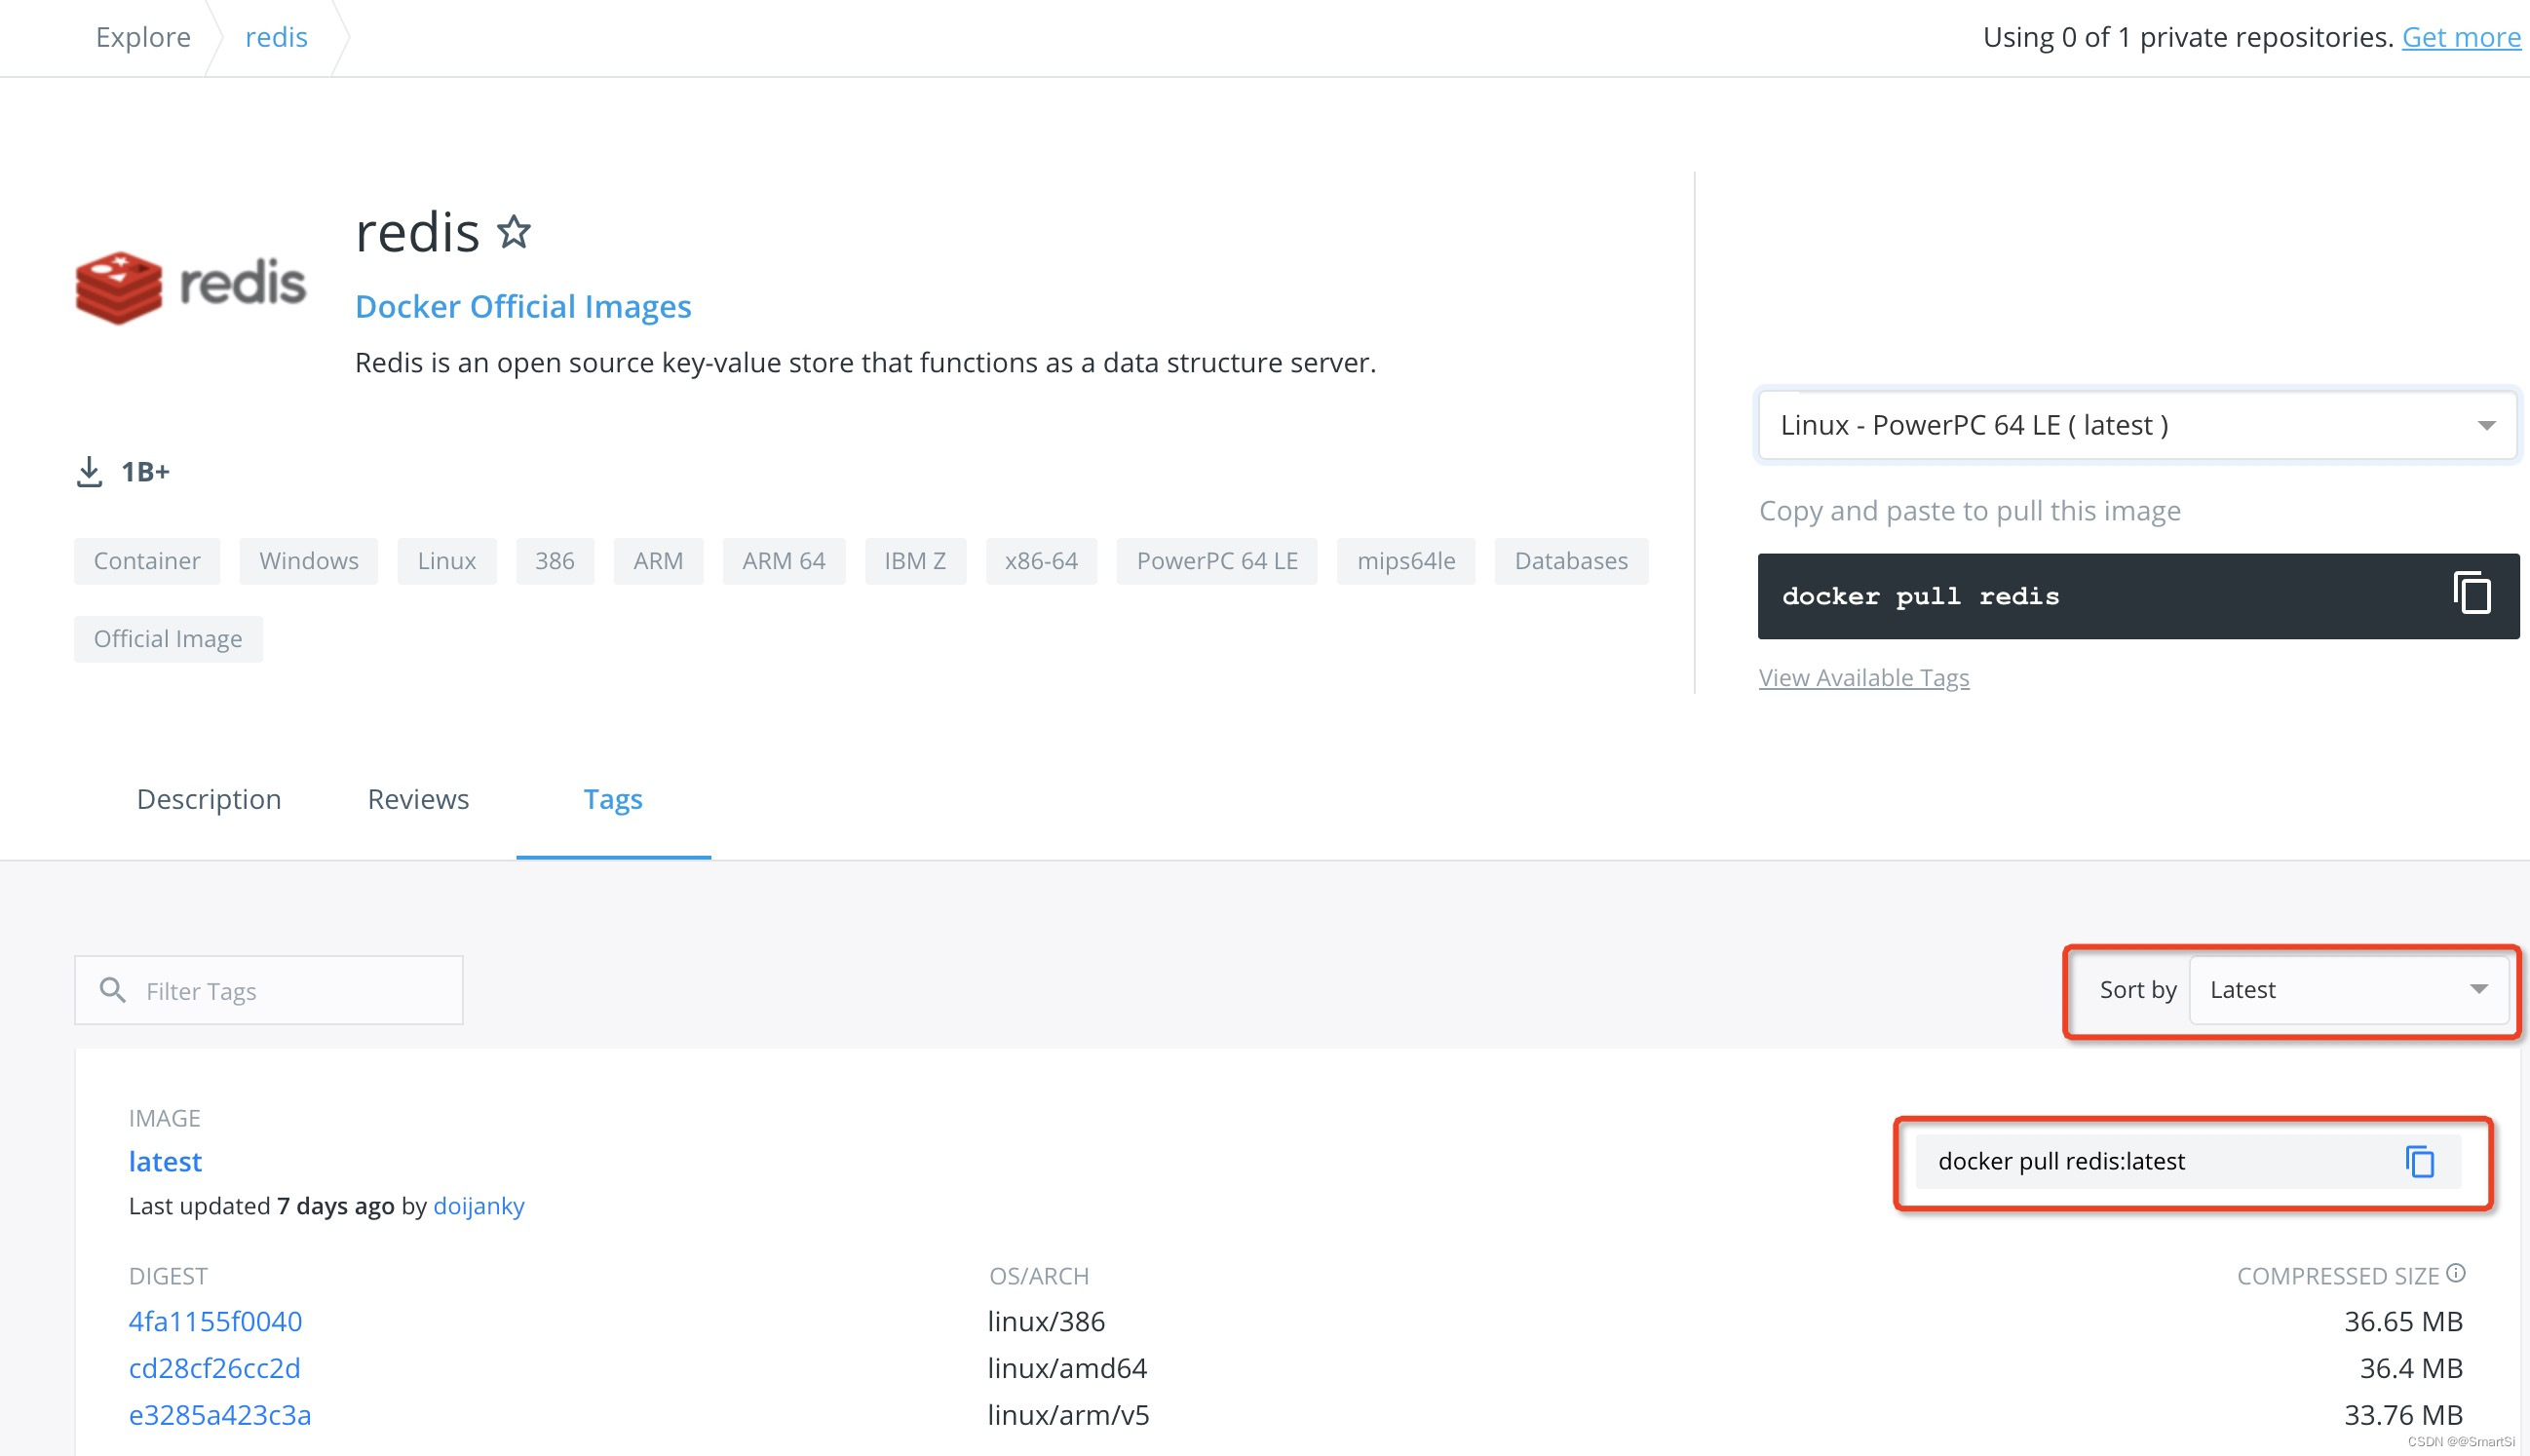The image size is (2530, 1456).
Task: Star the redis repository
Action: click(514, 232)
